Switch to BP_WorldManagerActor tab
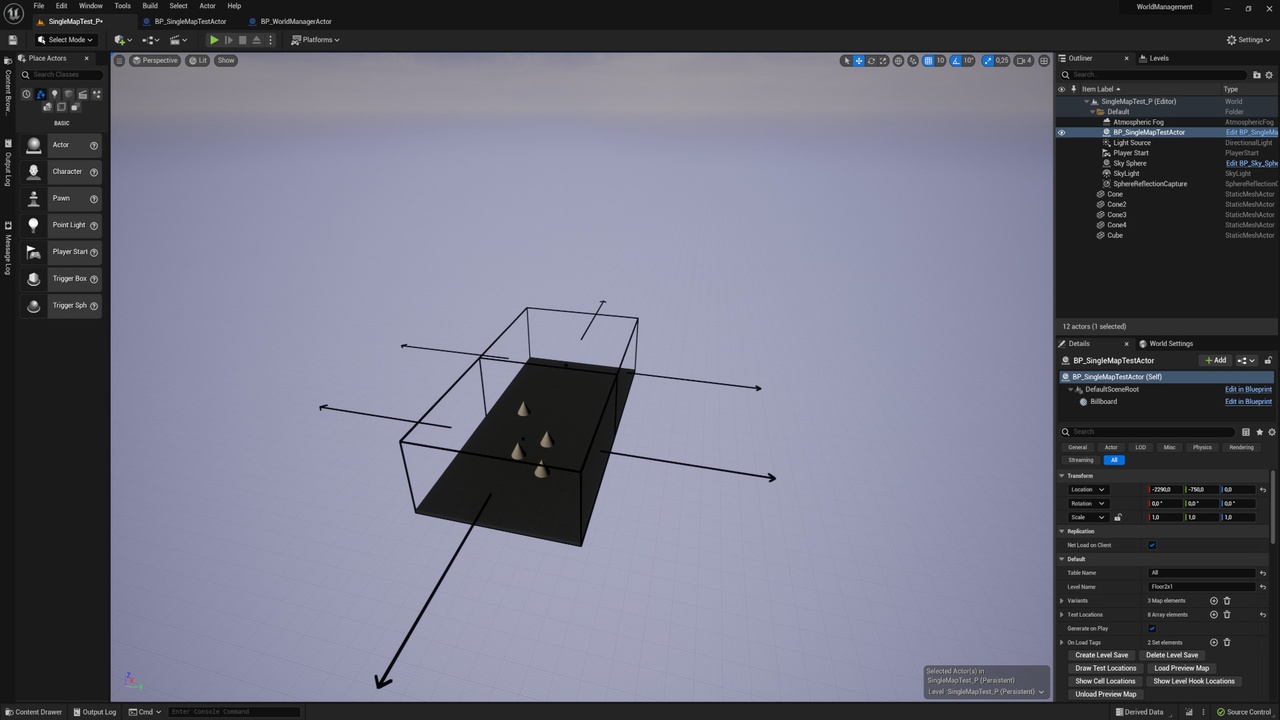Screen dimensions: 1280x720 (x=296, y=21)
